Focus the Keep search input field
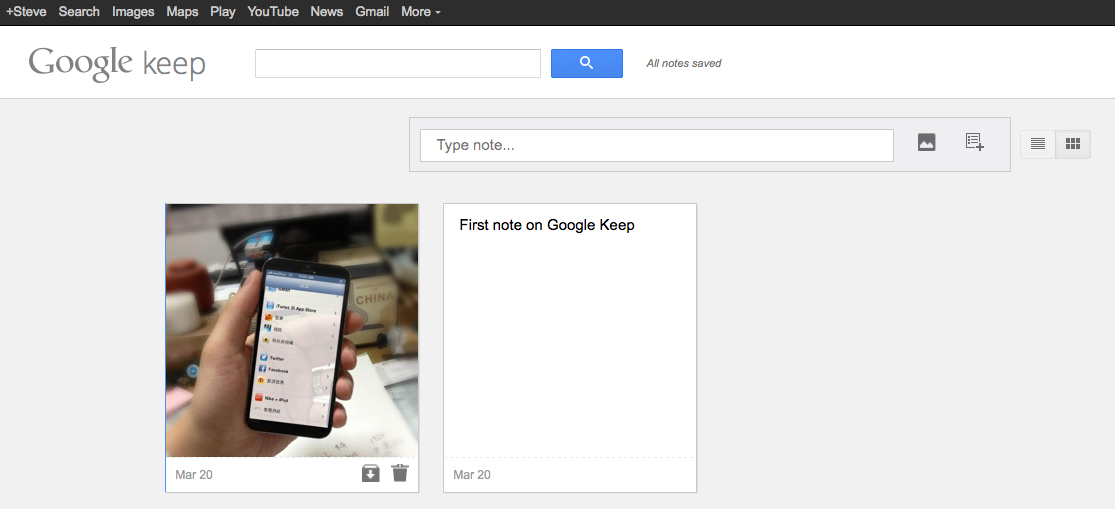Screen dimensions: 1115x509 (x=397, y=63)
